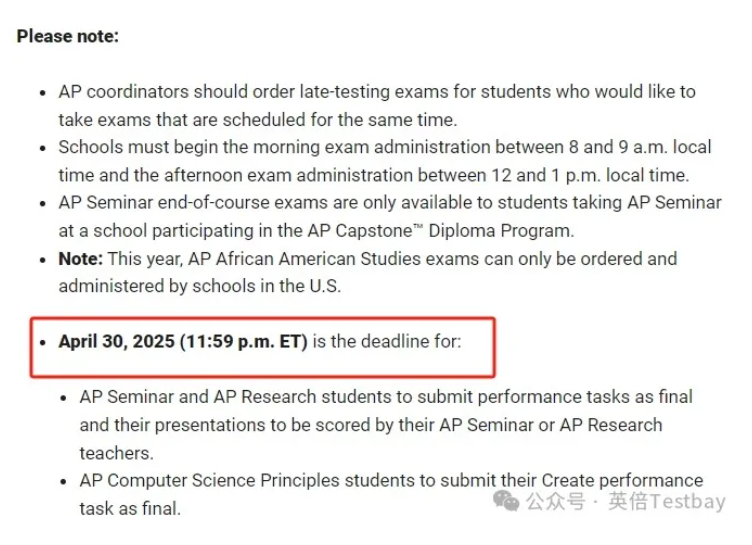The height and width of the screenshot is (545, 752).
Task: Click the "Please note:" heading
Action: click(x=68, y=36)
